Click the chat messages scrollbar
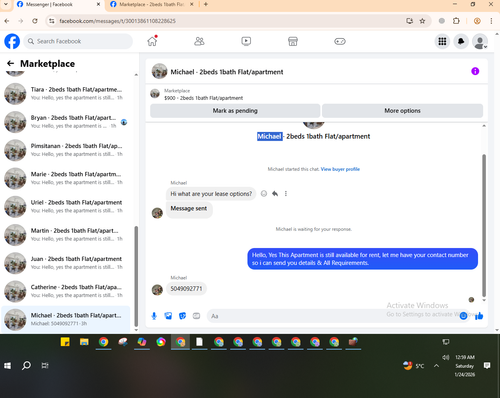500x398 pixels. pos(484,226)
